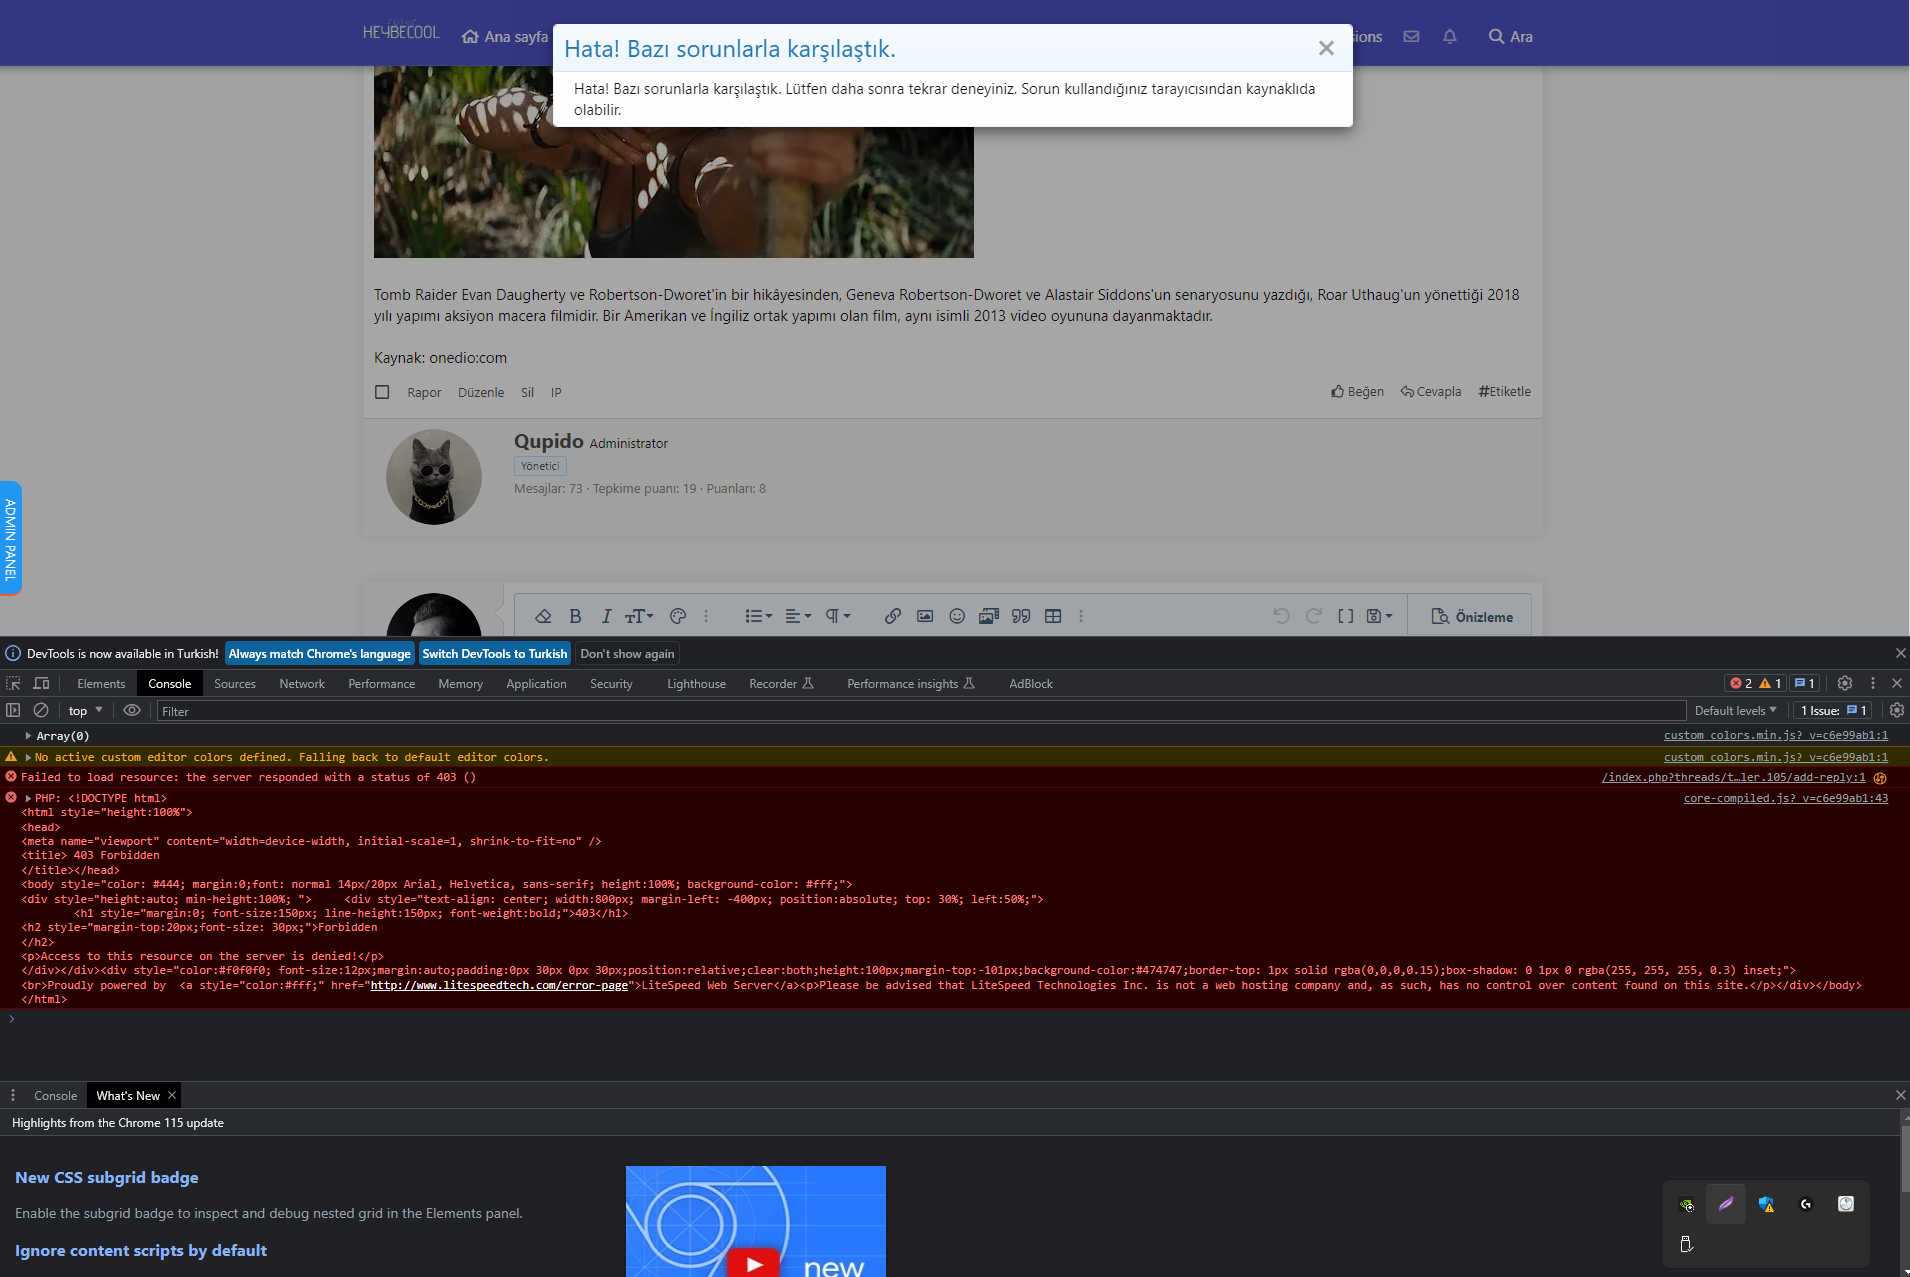Open the save draft dropdown in editor
1910x1277 pixels.
tap(1379, 616)
